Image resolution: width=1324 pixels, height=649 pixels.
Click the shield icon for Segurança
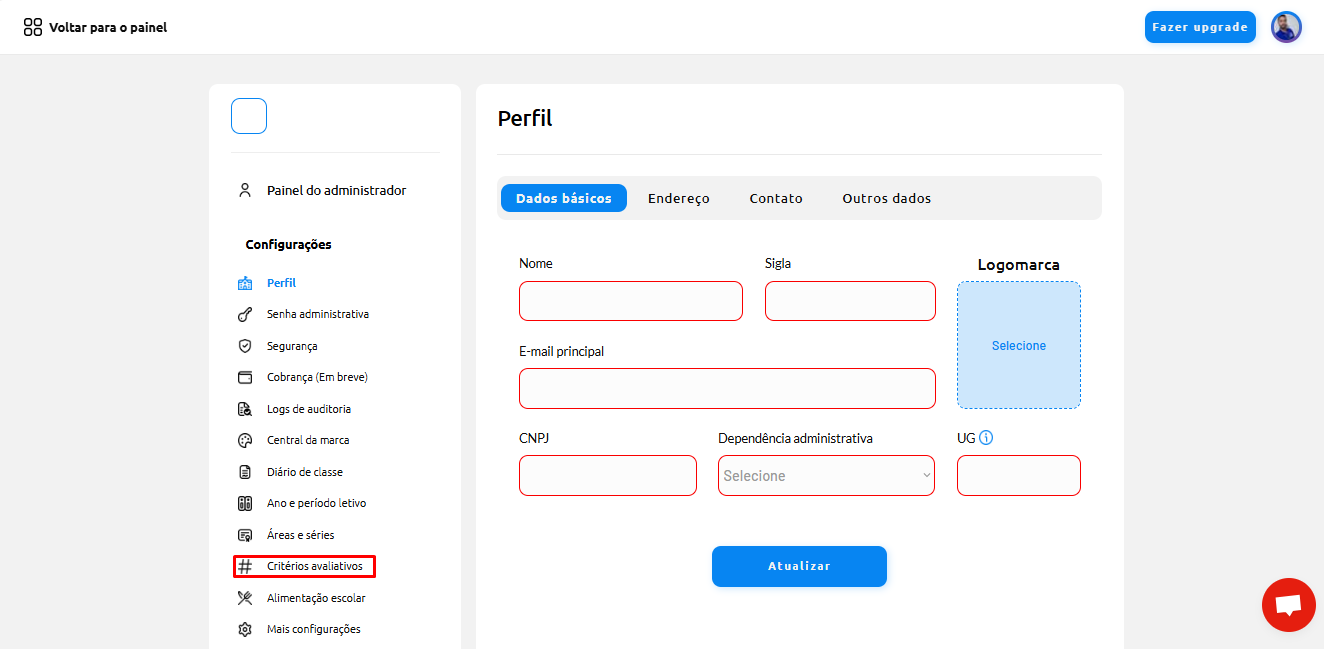[x=245, y=346]
